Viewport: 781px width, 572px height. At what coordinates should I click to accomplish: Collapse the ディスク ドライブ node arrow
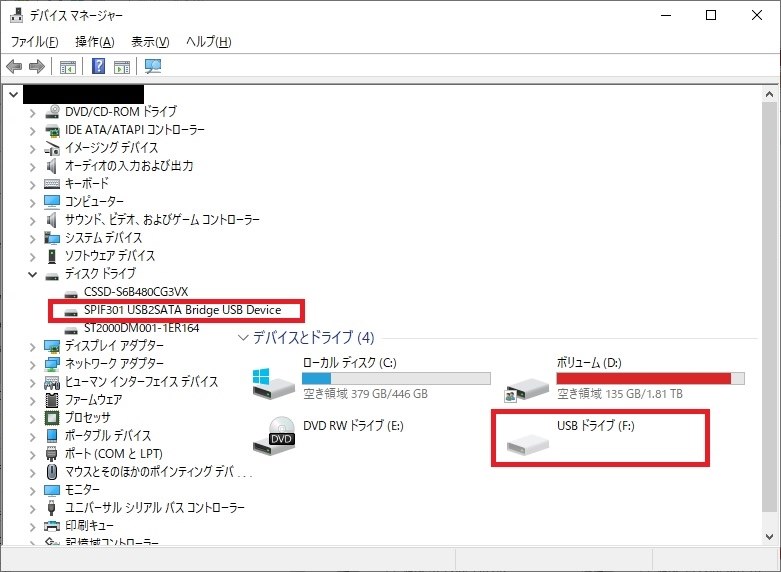[x=33, y=274]
